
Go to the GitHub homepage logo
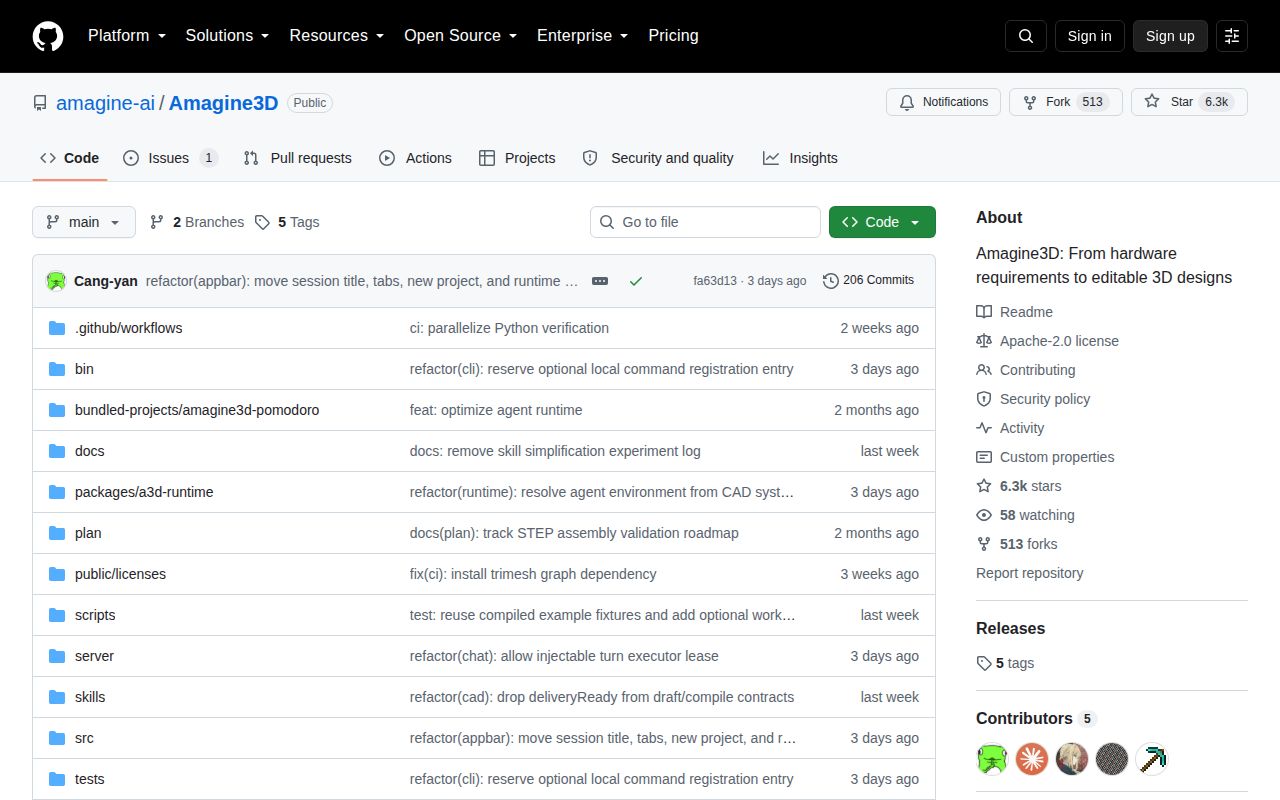click(48, 36)
